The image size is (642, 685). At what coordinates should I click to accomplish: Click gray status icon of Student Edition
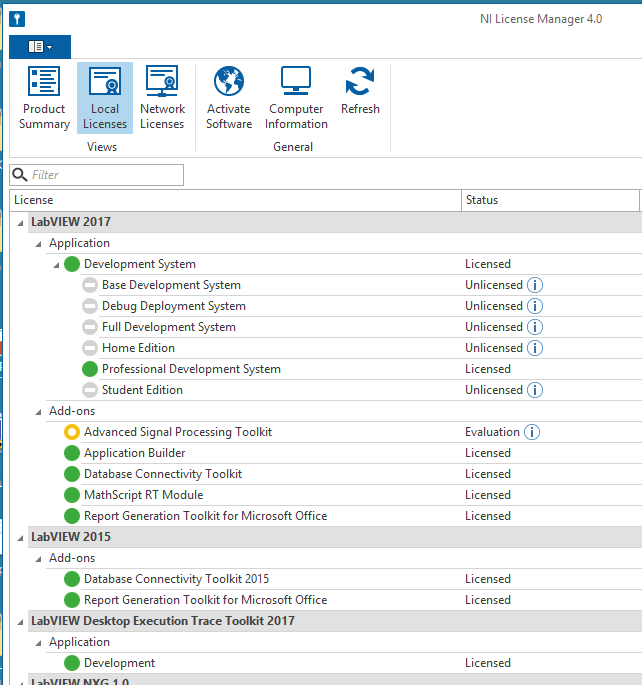click(x=90, y=390)
